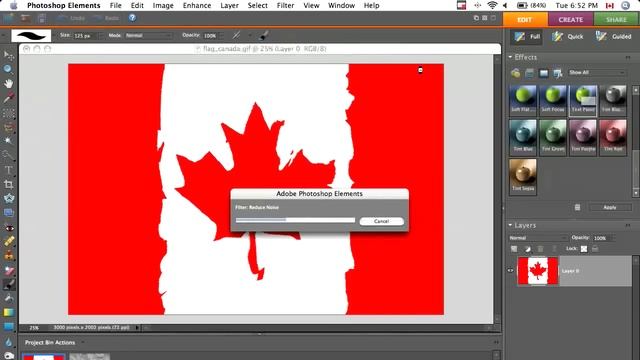Open the brush Mode dropdown
Screen dimensions: 640x360
tap(148, 36)
